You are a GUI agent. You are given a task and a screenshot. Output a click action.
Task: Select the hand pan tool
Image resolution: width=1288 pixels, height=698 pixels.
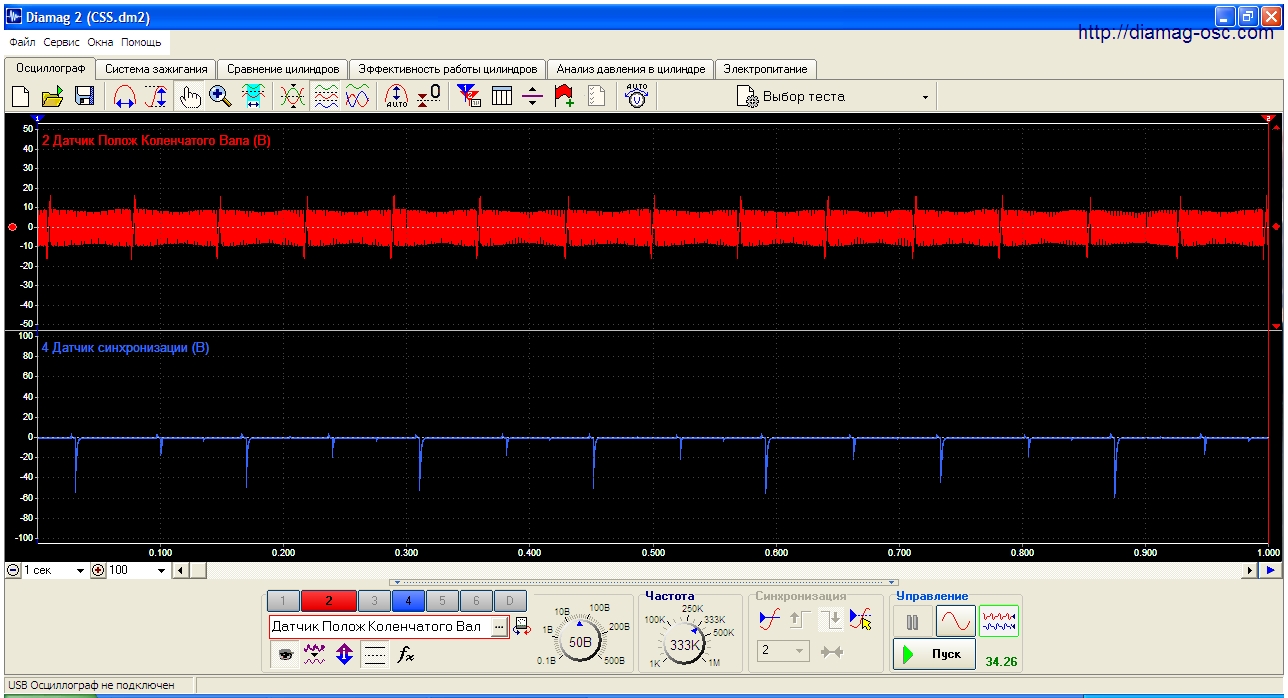[190, 97]
